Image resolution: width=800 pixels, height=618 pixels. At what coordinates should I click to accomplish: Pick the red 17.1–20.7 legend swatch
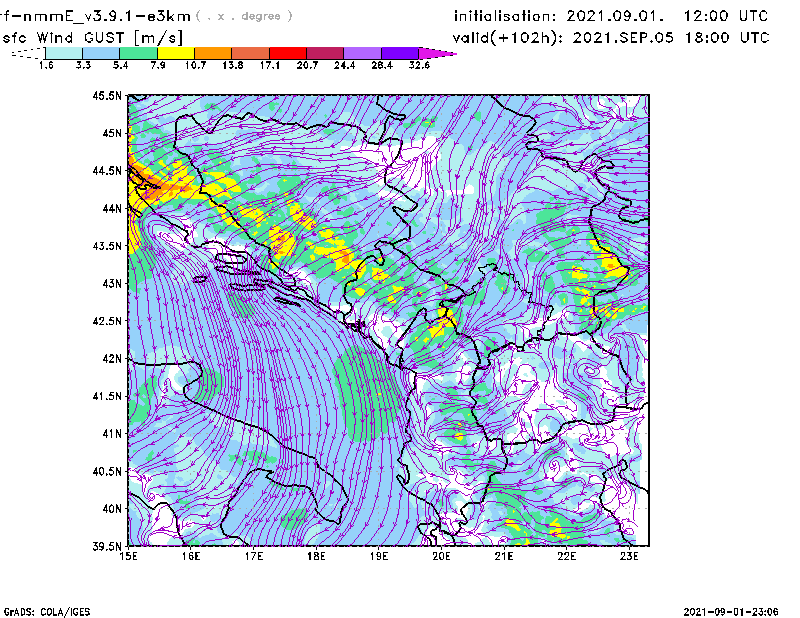288,53
